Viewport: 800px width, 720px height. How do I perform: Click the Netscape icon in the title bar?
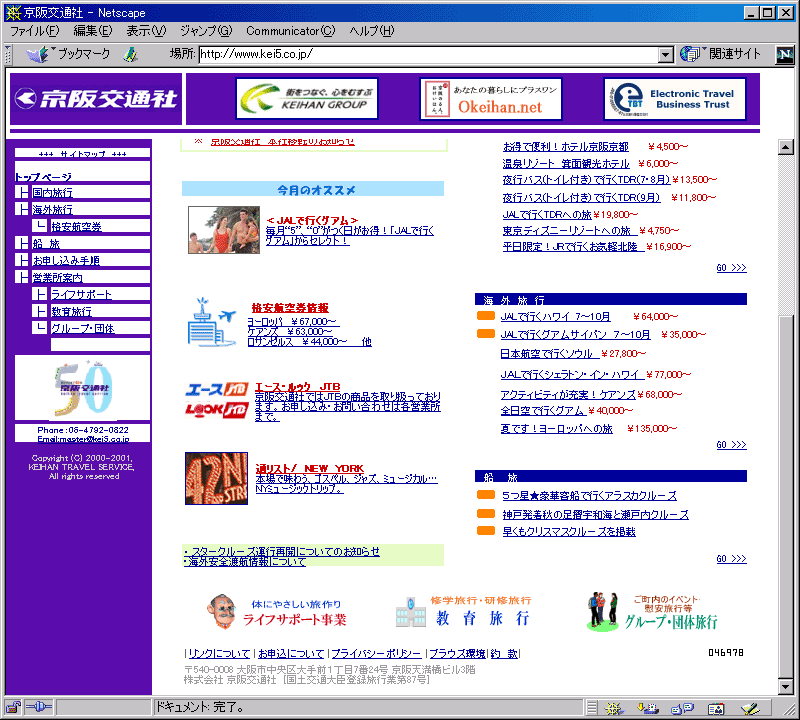click(13, 13)
